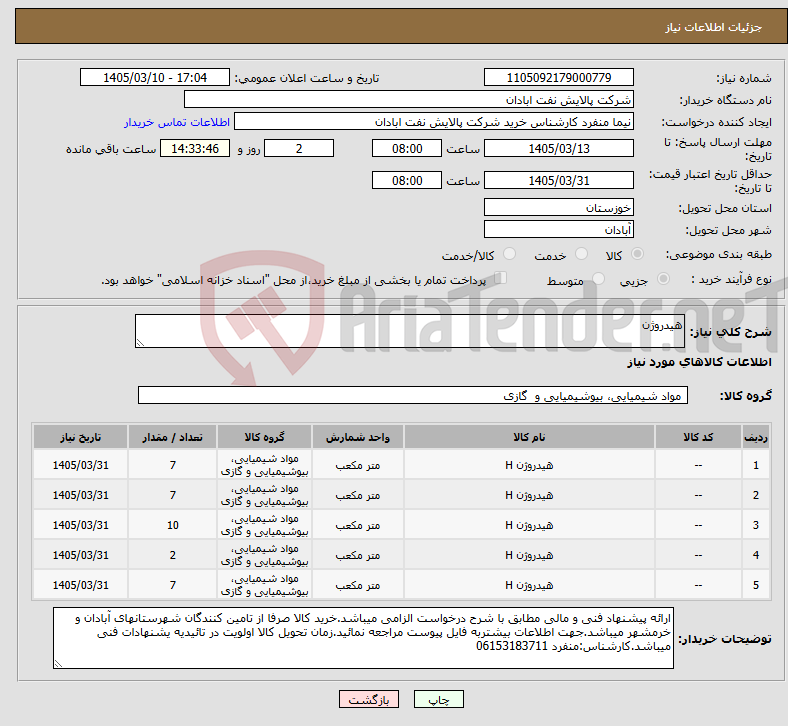This screenshot has width=788, height=726.
Task: Click هیدروژن H in row 5
Action: coord(529,585)
